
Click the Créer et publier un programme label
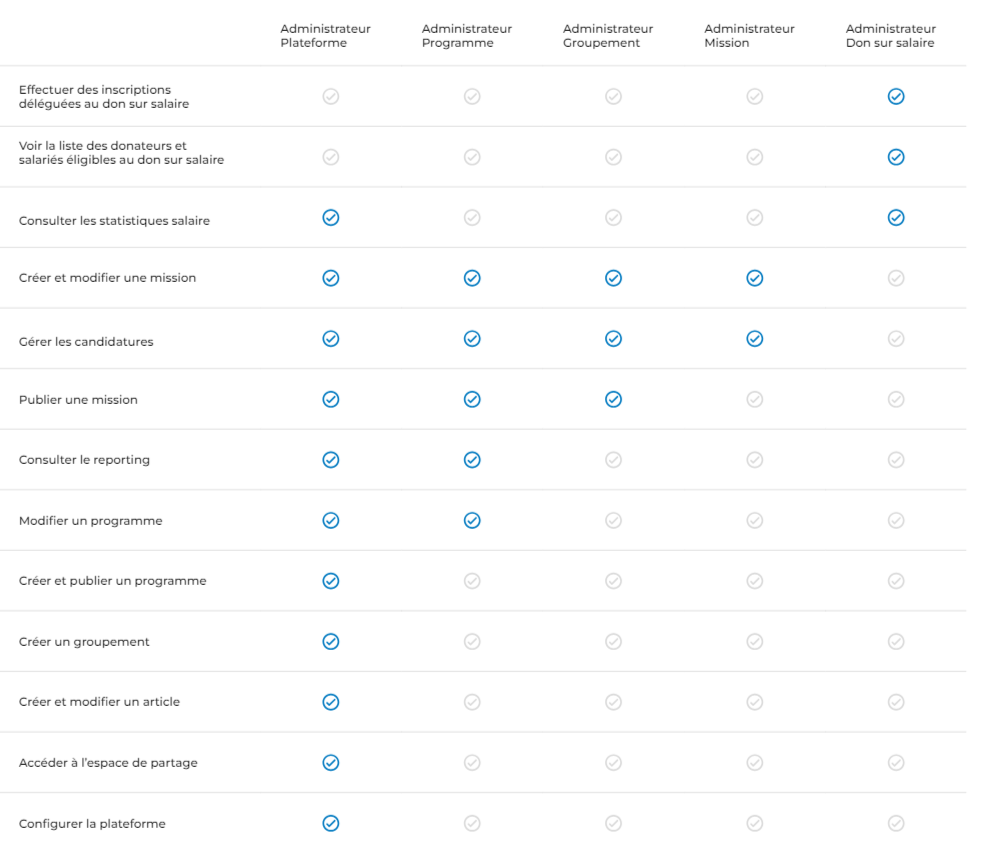[x=113, y=581]
